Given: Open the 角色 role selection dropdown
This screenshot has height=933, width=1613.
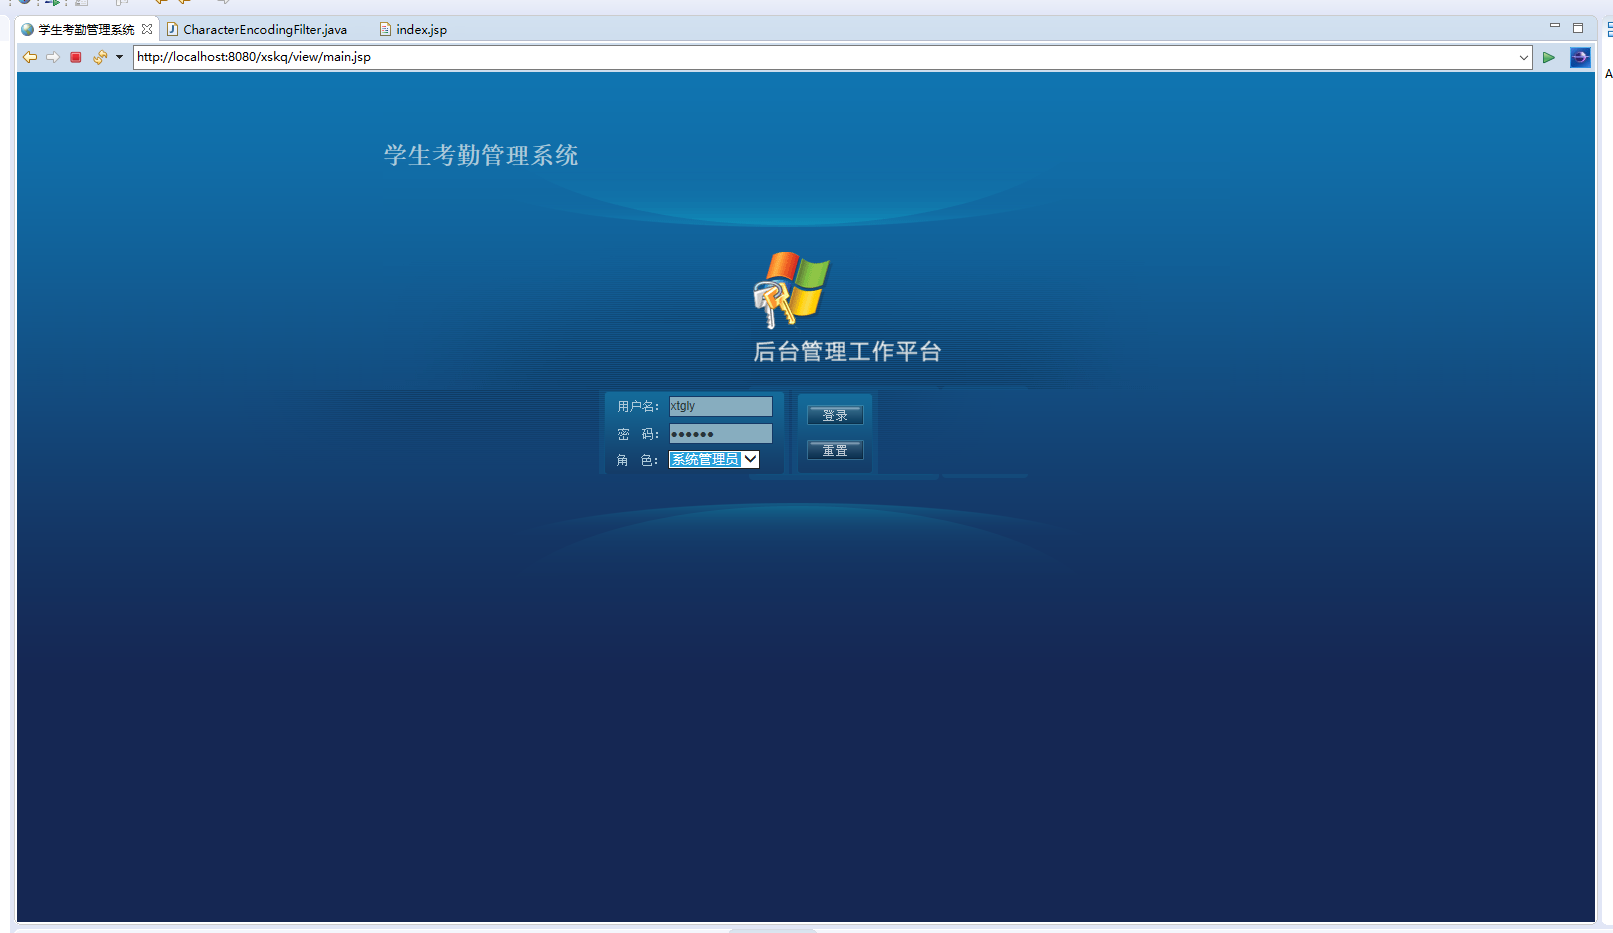Looking at the screenshot, I should pyautogui.click(x=751, y=459).
